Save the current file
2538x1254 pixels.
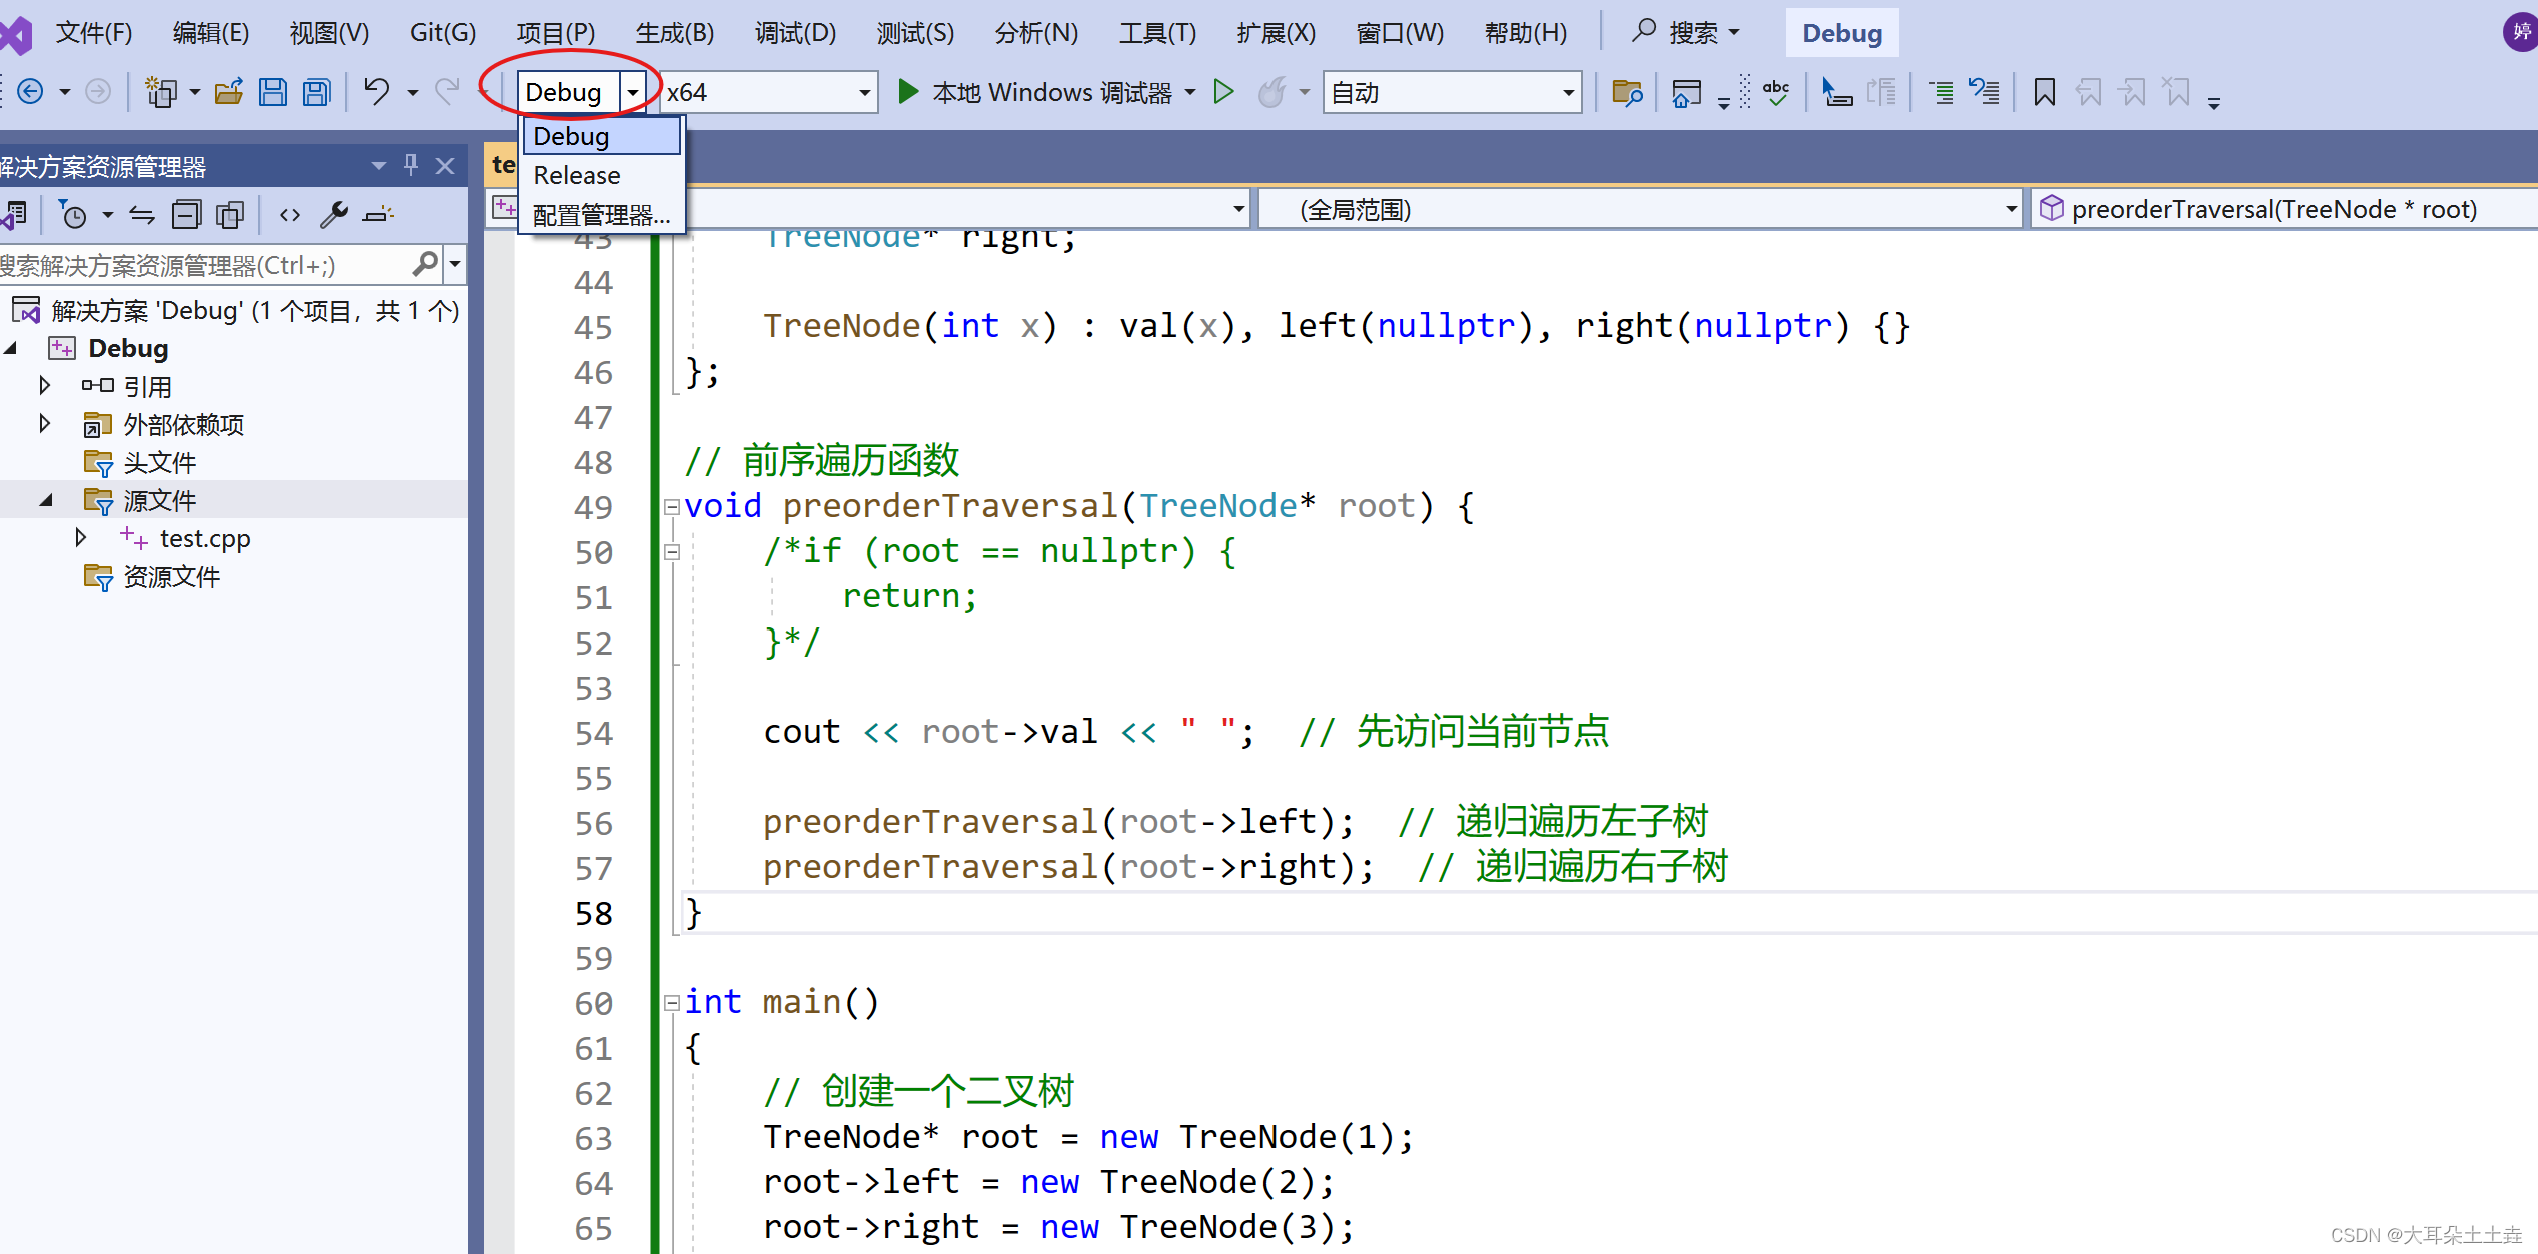pyautogui.click(x=273, y=92)
